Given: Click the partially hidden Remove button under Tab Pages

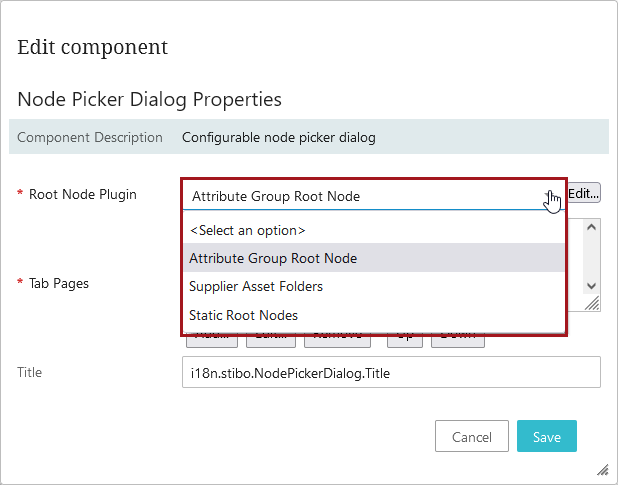Looking at the screenshot, I should tap(337, 341).
